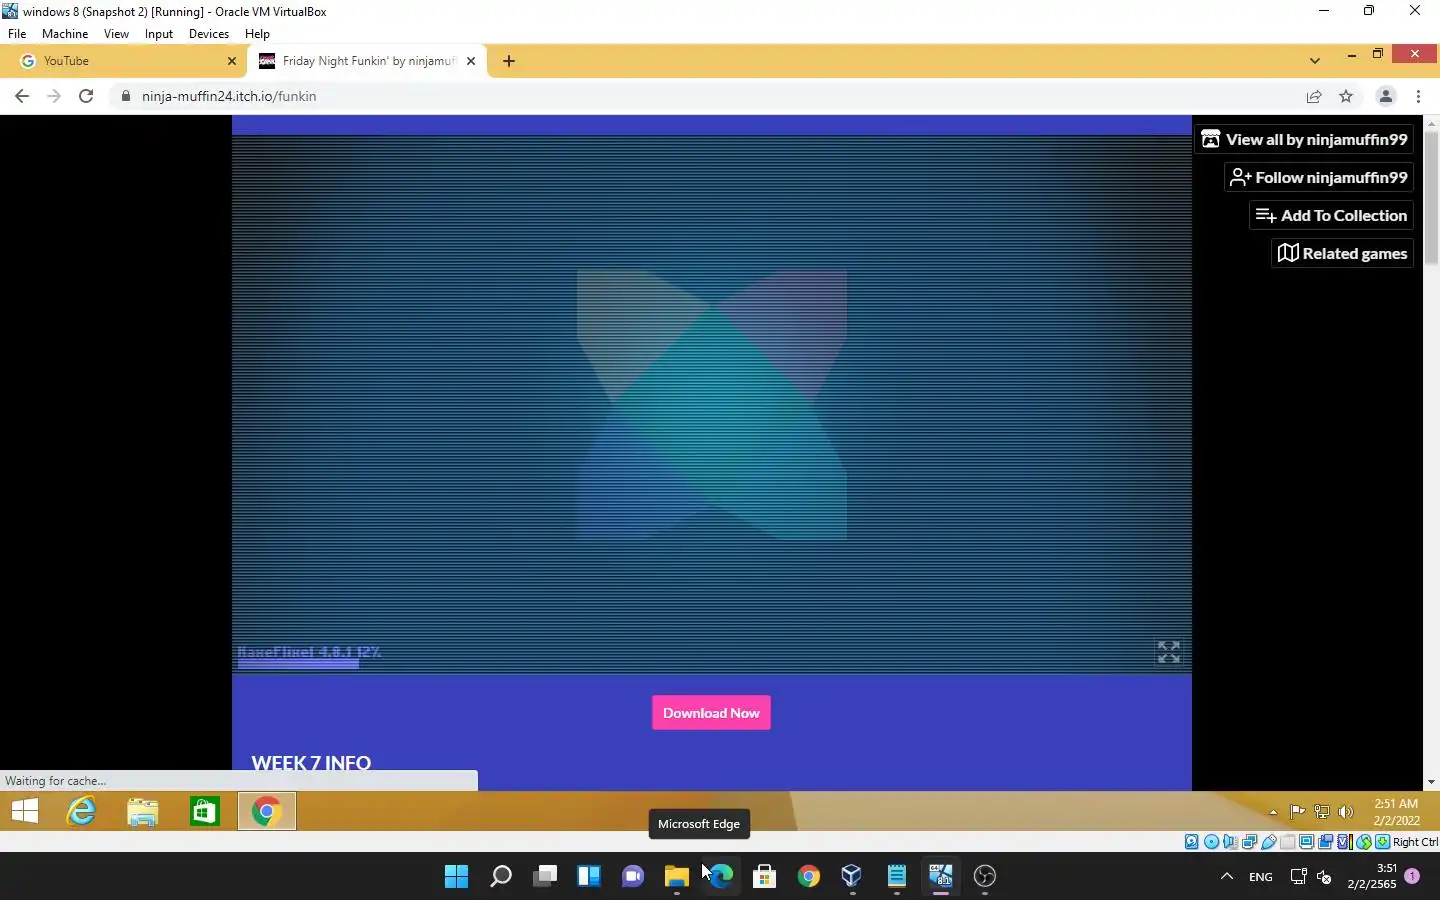Open the host Windows 11 Start menu
The height and width of the screenshot is (900, 1440).
pos(456,876)
